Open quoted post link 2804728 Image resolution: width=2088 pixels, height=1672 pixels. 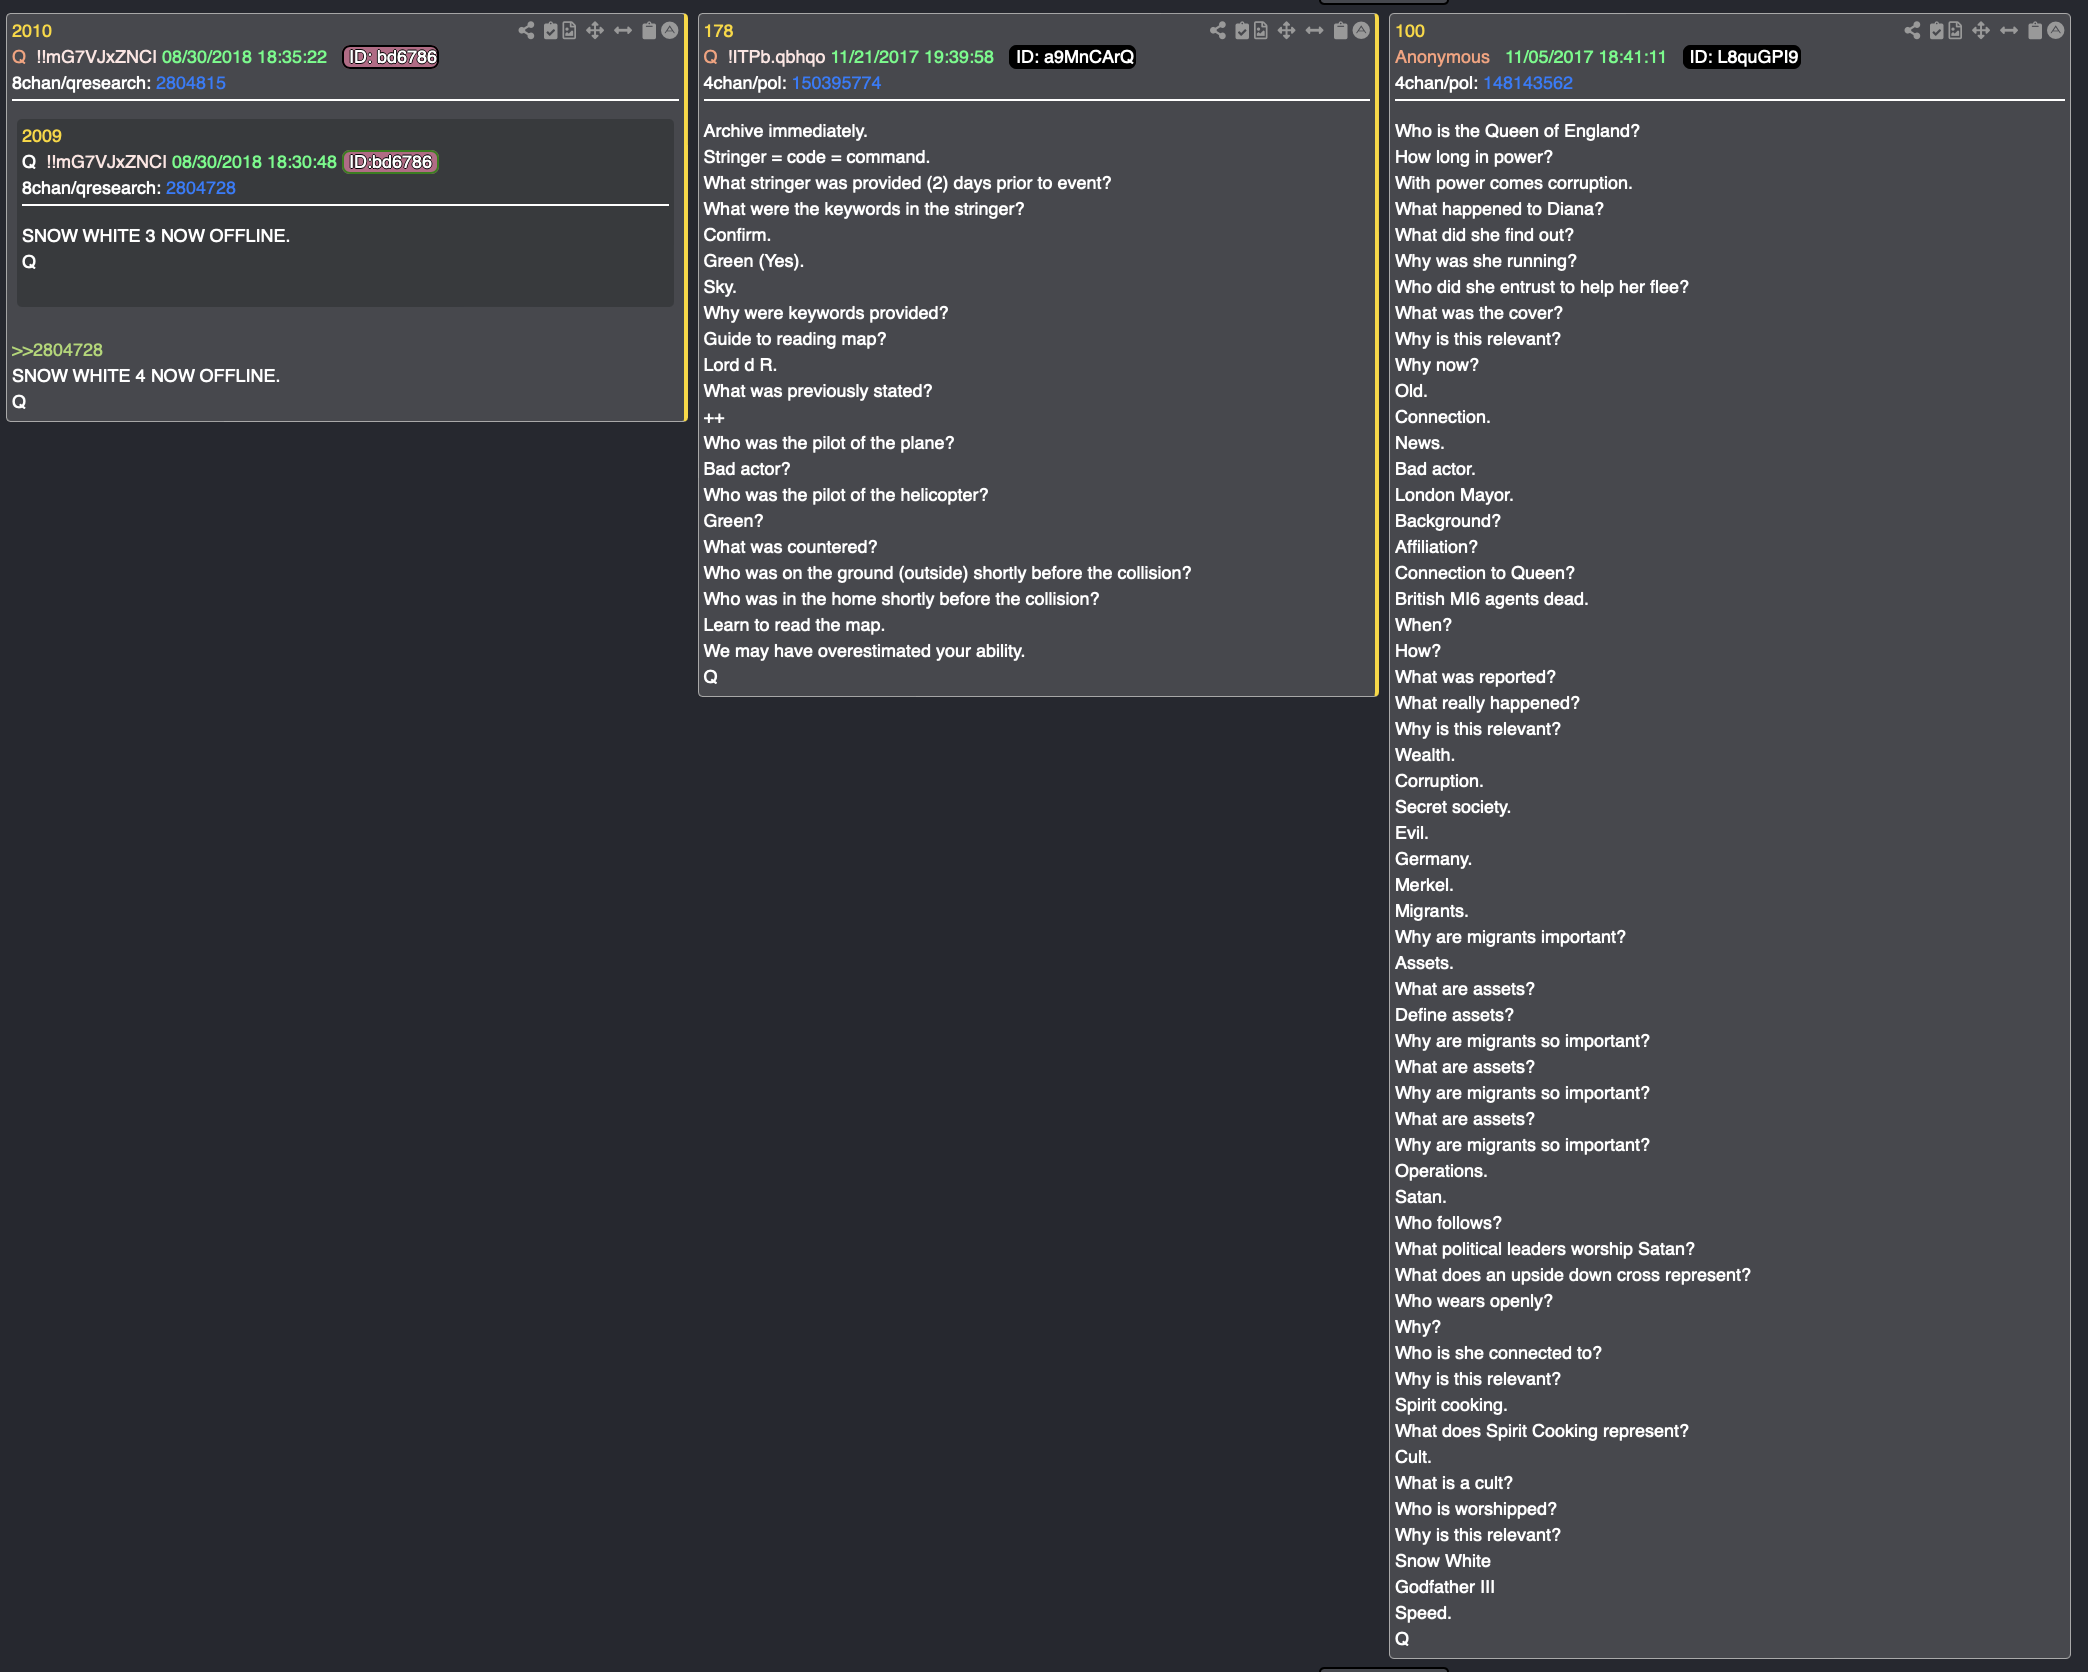coord(200,188)
